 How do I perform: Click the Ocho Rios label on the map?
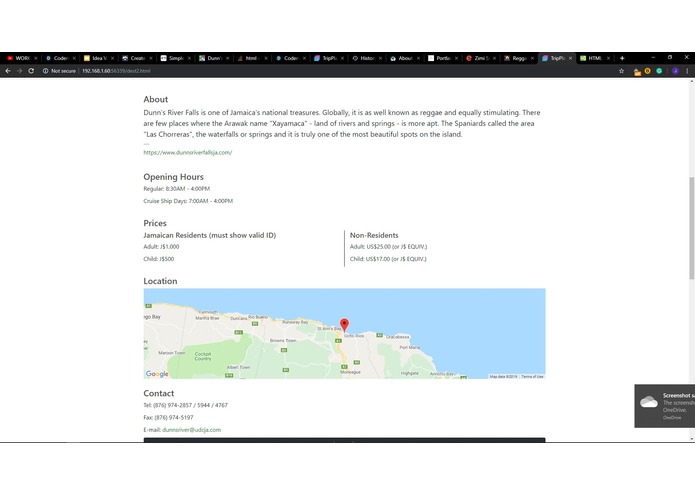click(354, 336)
